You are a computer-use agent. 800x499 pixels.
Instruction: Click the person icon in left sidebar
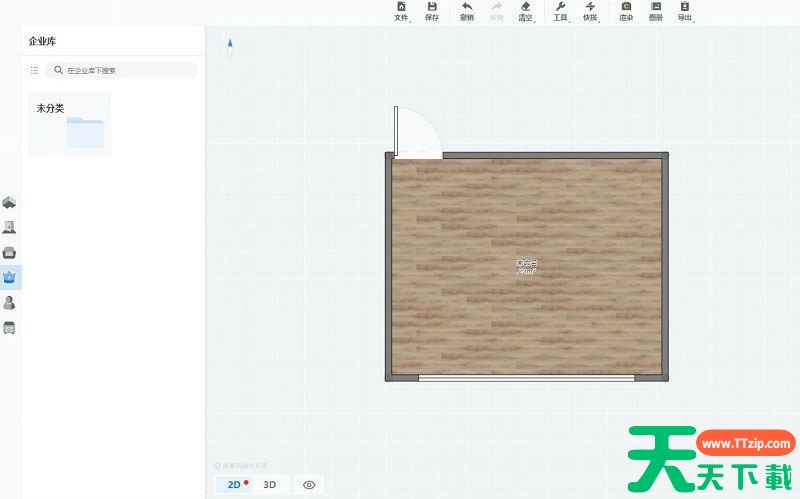10,302
